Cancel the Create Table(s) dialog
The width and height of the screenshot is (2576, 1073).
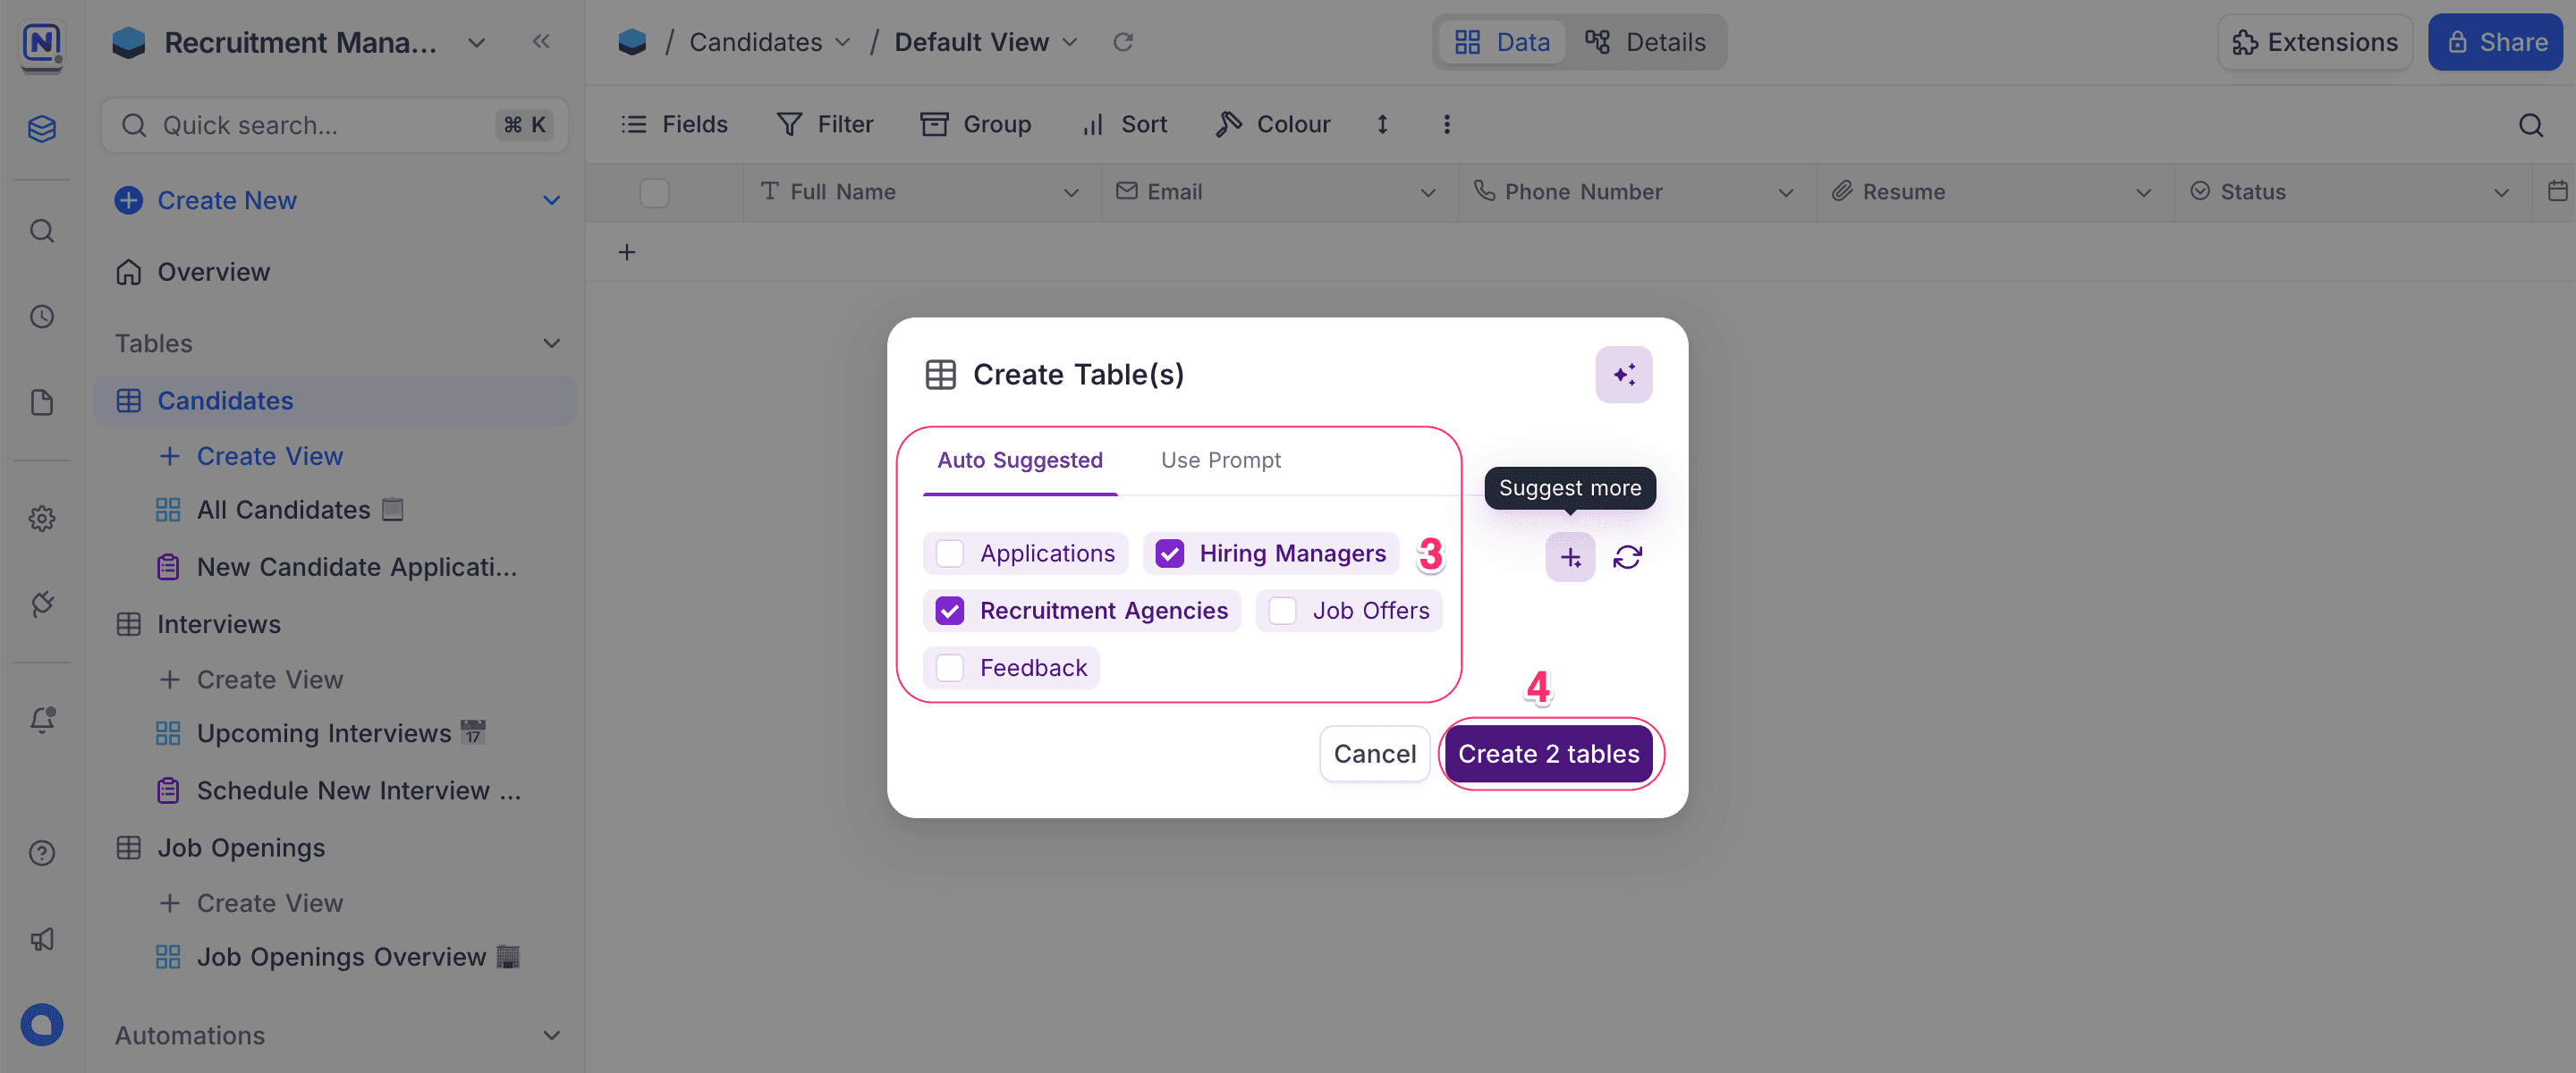pyautogui.click(x=1374, y=753)
